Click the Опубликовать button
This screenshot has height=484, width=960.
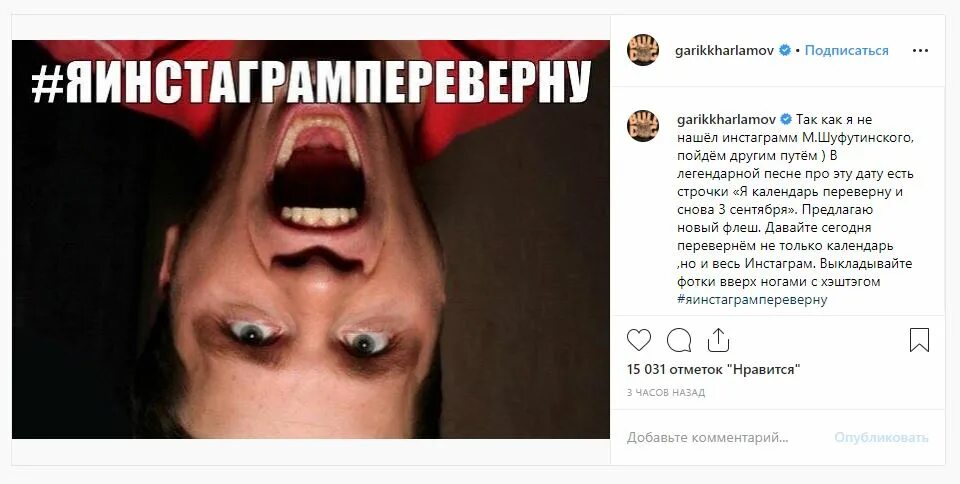point(881,437)
